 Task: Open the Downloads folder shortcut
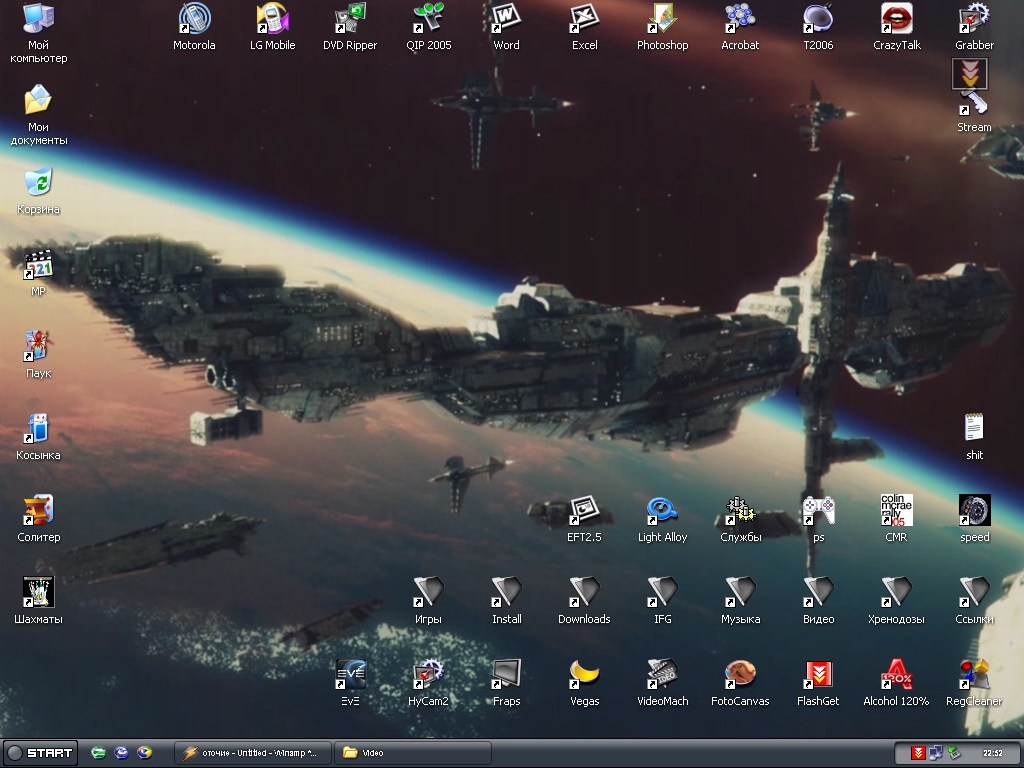[x=584, y=592]
